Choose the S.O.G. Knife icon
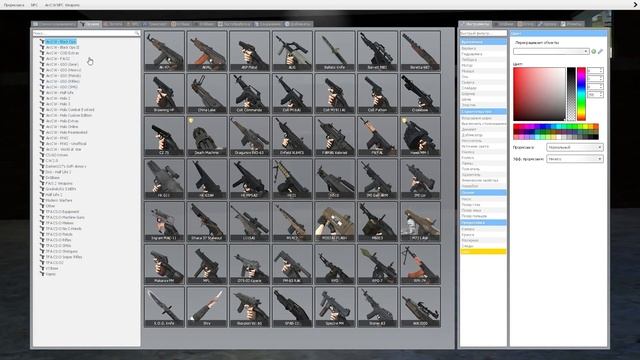This screenshot has width=640, height=360. [164, 307]
